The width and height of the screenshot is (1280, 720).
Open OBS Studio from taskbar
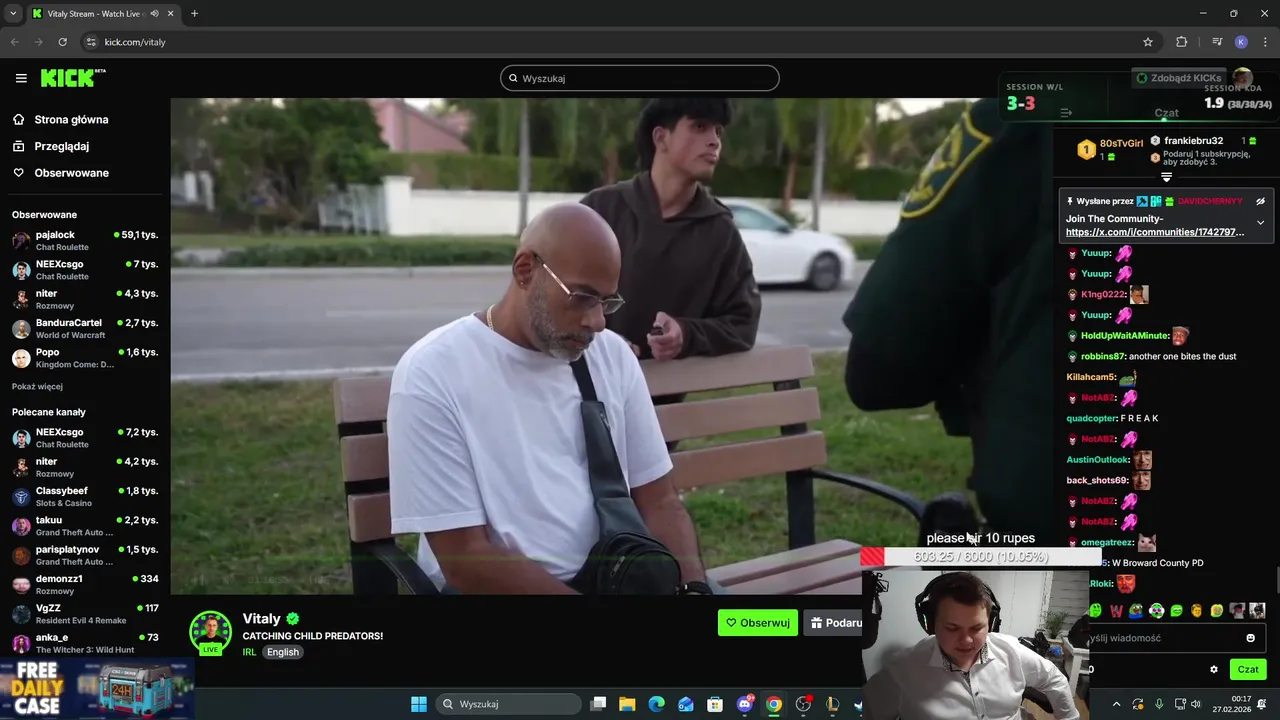(803, 704)
